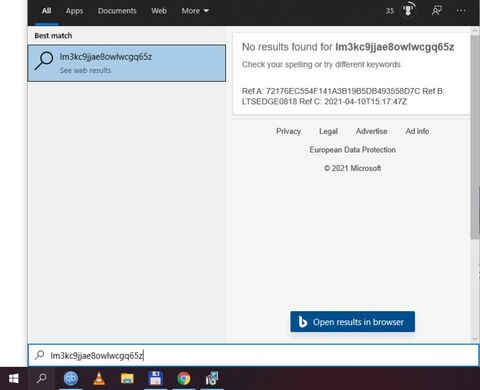Click the Check your spelling text
Viewport: 480px width, 390px height.
click(x=321, y=64)
